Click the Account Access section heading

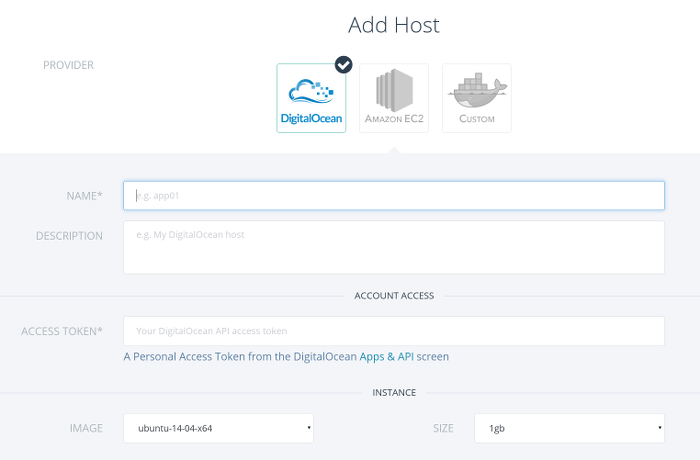tap(394, 296)
